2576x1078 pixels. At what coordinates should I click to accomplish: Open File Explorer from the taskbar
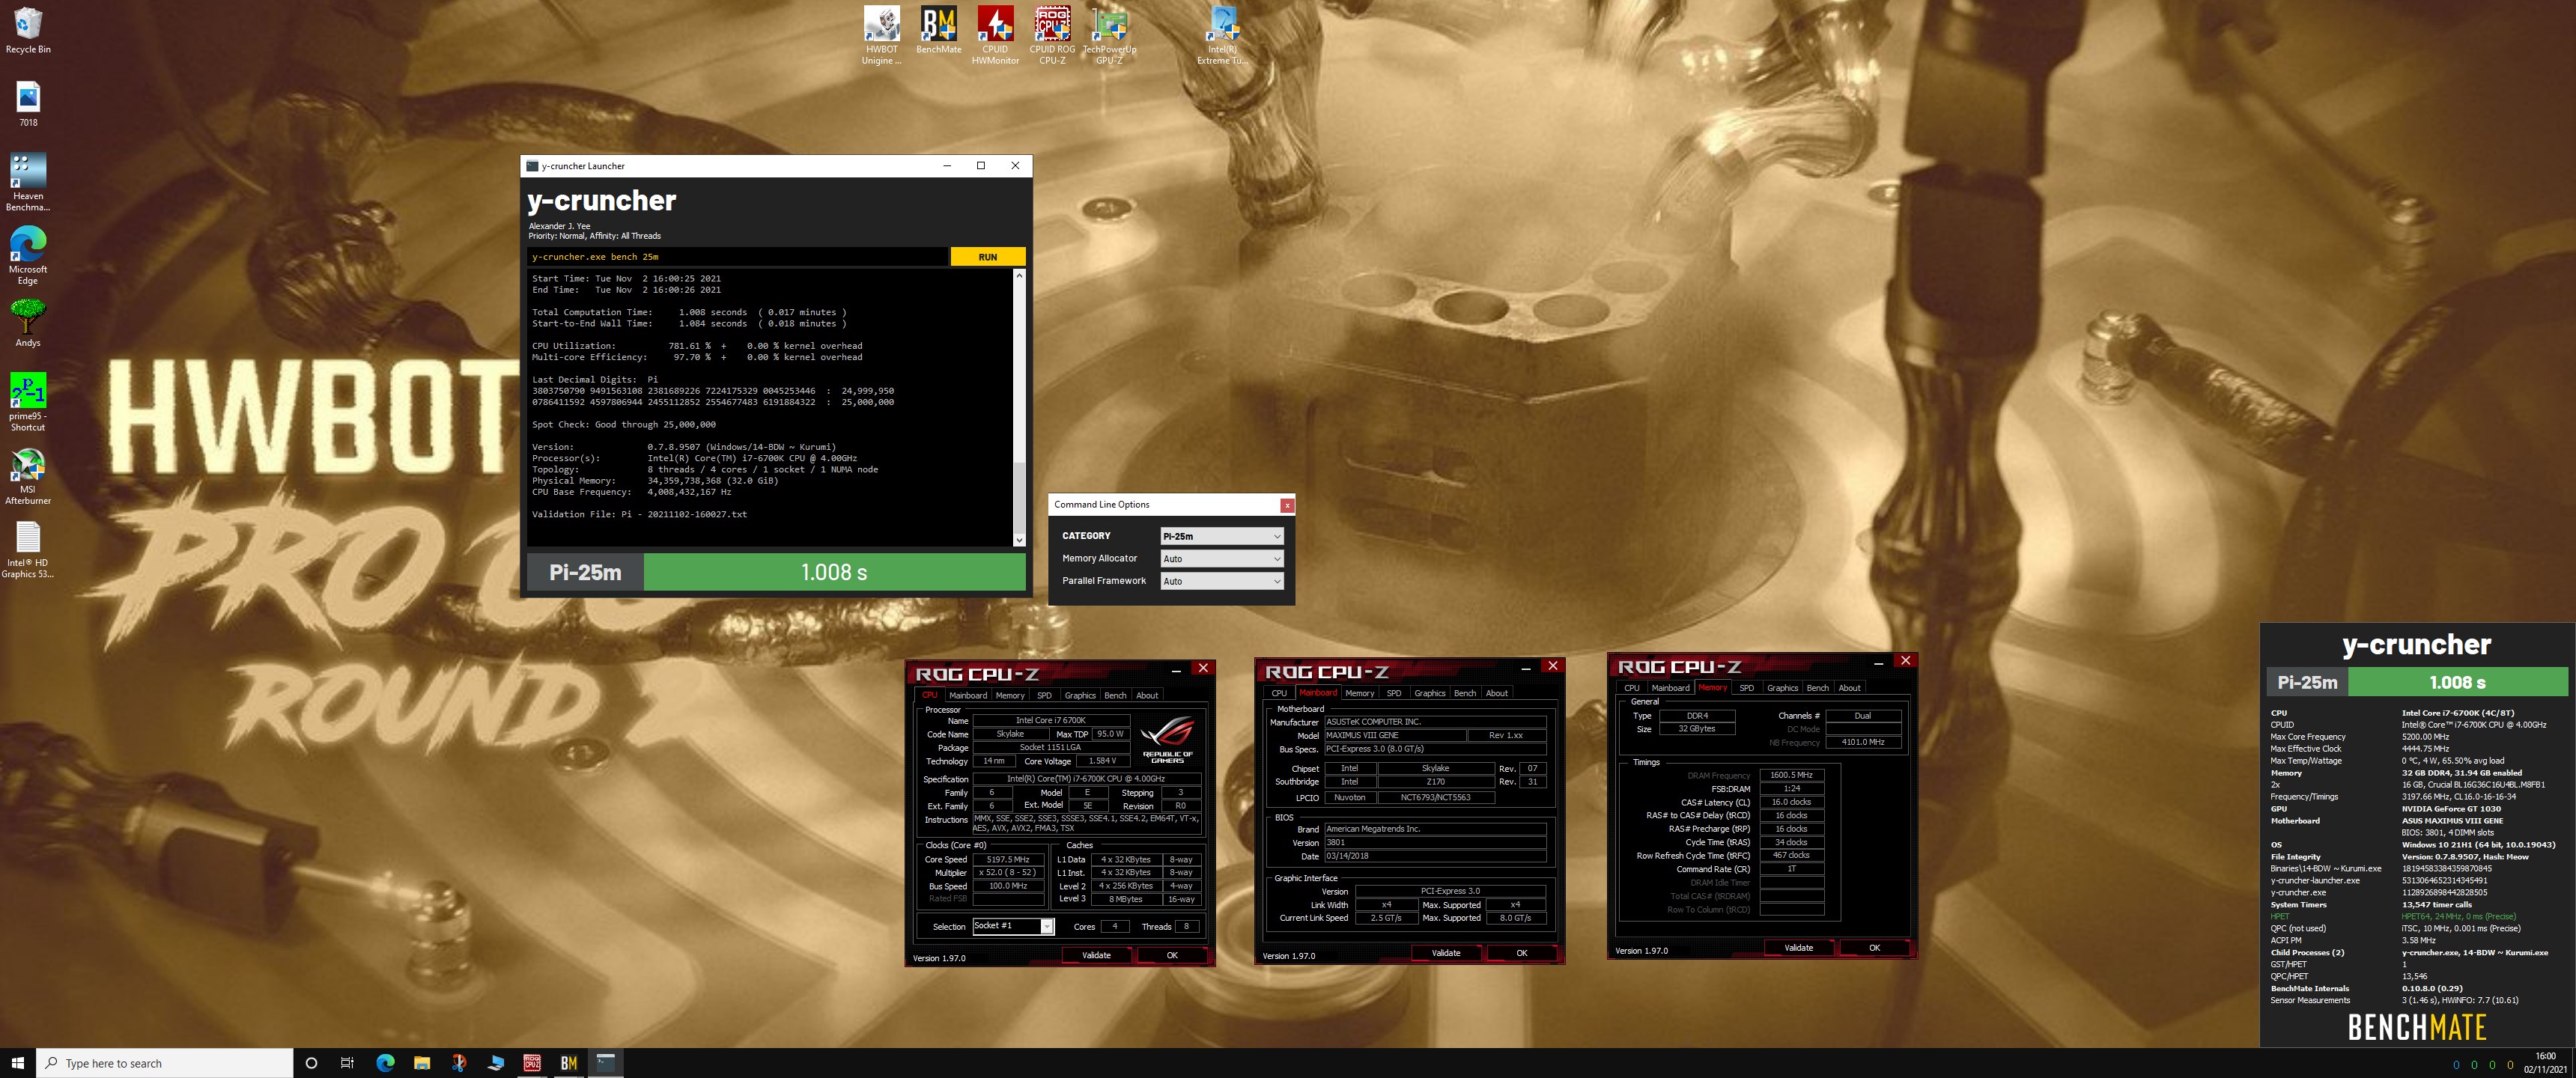tap(422, 1063)
